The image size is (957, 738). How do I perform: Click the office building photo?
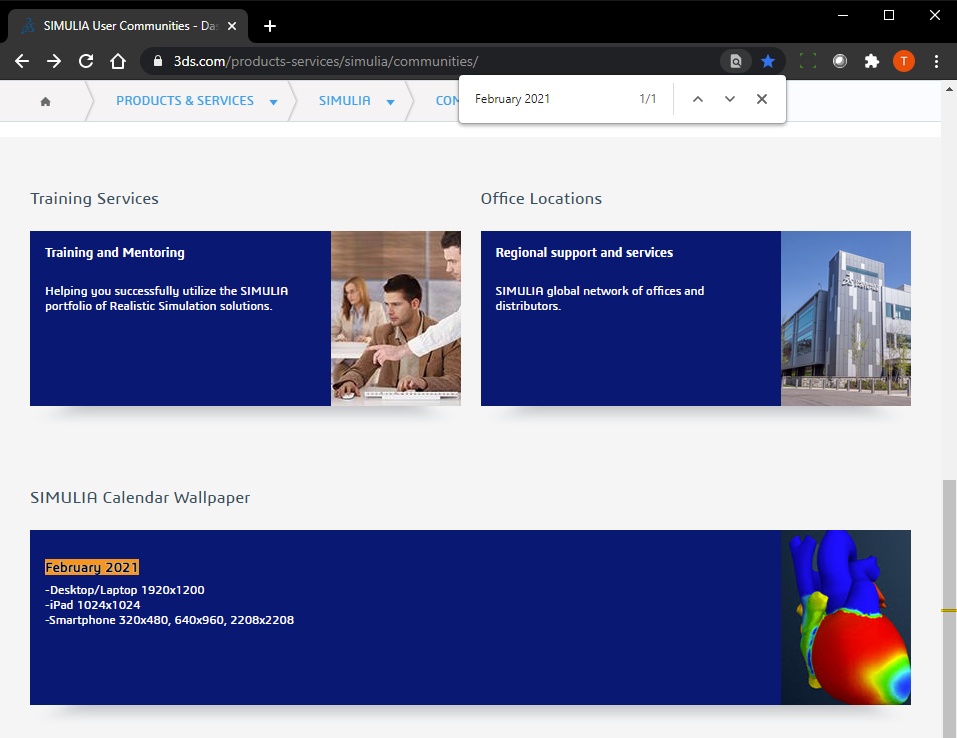(846, 318)
